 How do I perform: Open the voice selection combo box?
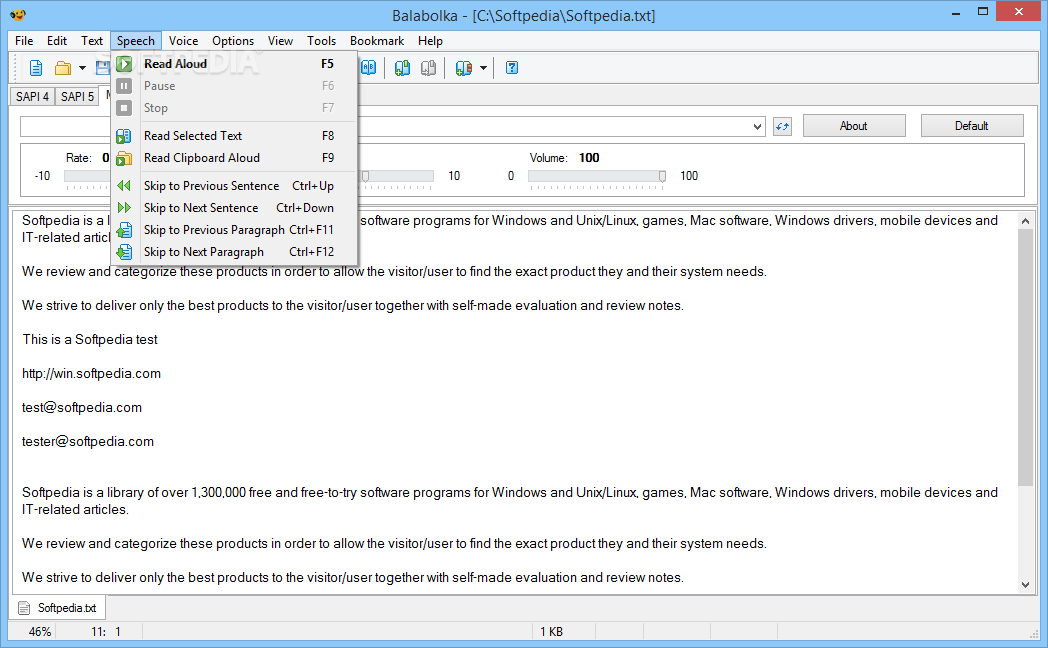tap(757, 126)
